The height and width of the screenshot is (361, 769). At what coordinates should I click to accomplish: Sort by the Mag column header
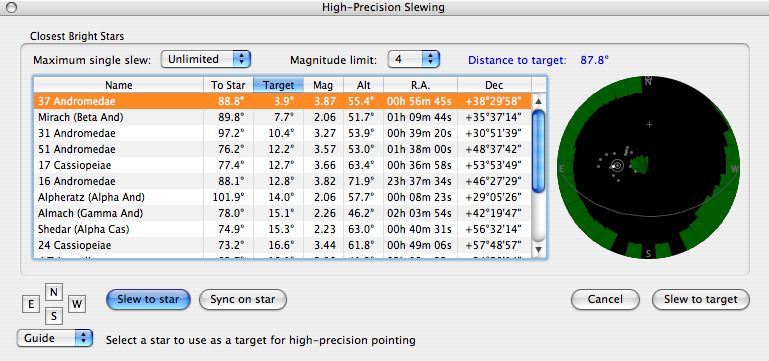pyautogui.click(x=323, y=85)
